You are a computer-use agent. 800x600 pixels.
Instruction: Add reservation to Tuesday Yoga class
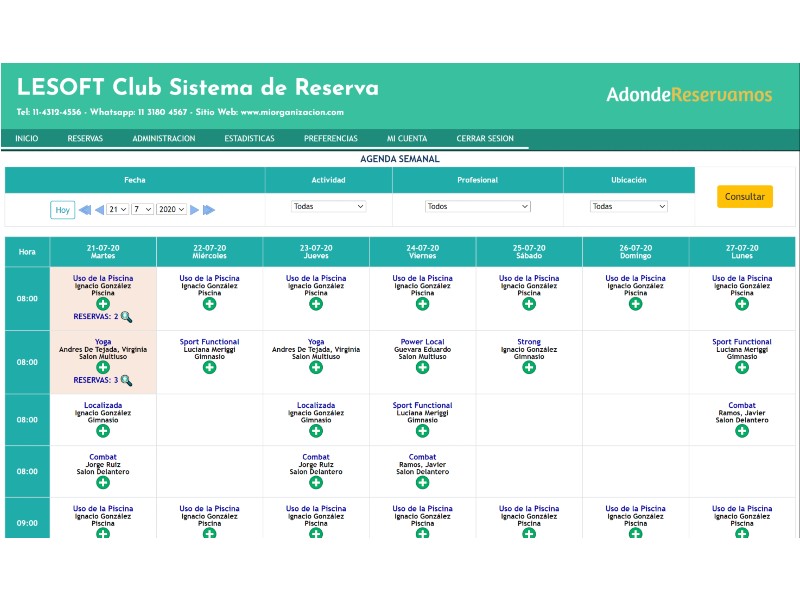(103, 367)
